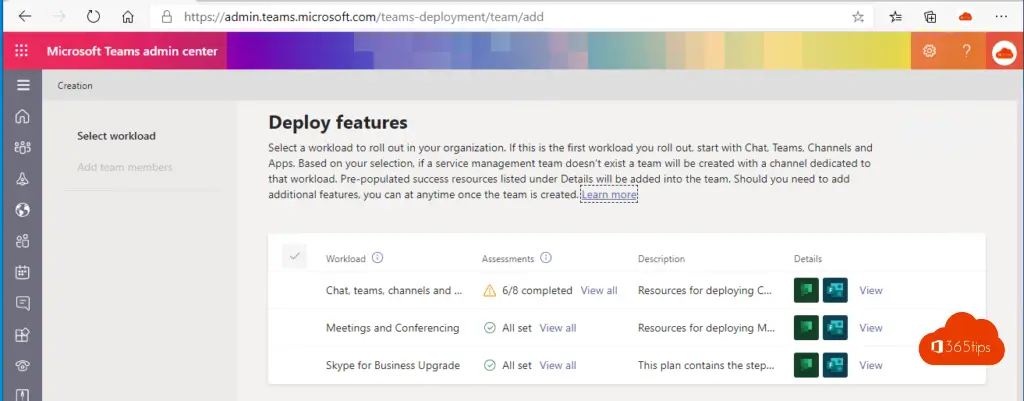Click the Workload column info icon
This screenshot has height=401, width=1024.
click(x=378, y=258)
